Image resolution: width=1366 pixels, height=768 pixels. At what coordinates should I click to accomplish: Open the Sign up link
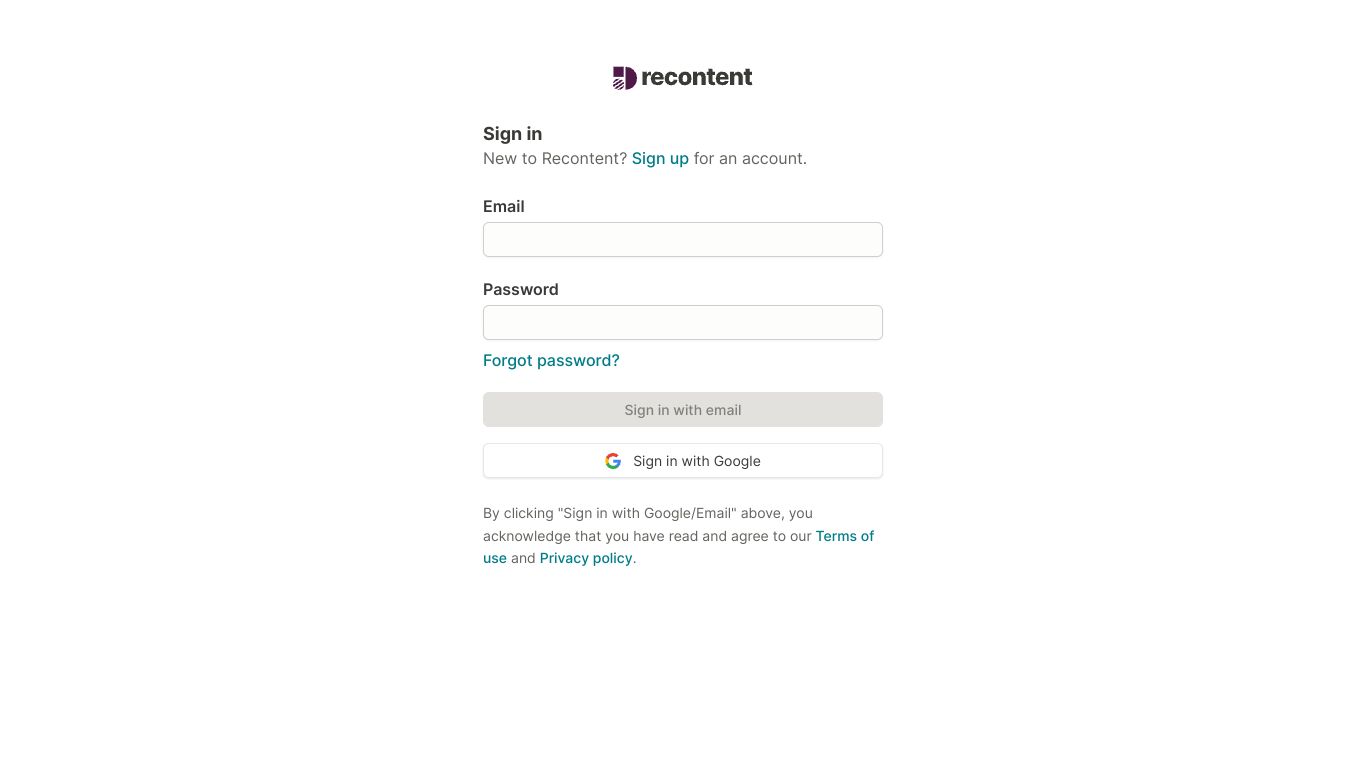(x=660, y=159)
